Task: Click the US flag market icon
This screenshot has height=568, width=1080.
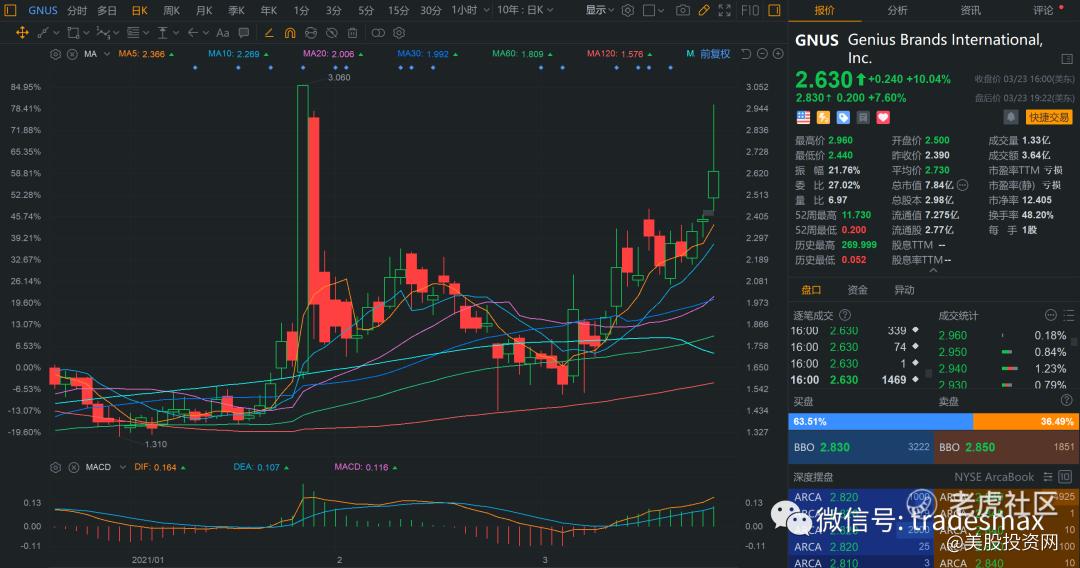Action: click(x=803, y=118)
